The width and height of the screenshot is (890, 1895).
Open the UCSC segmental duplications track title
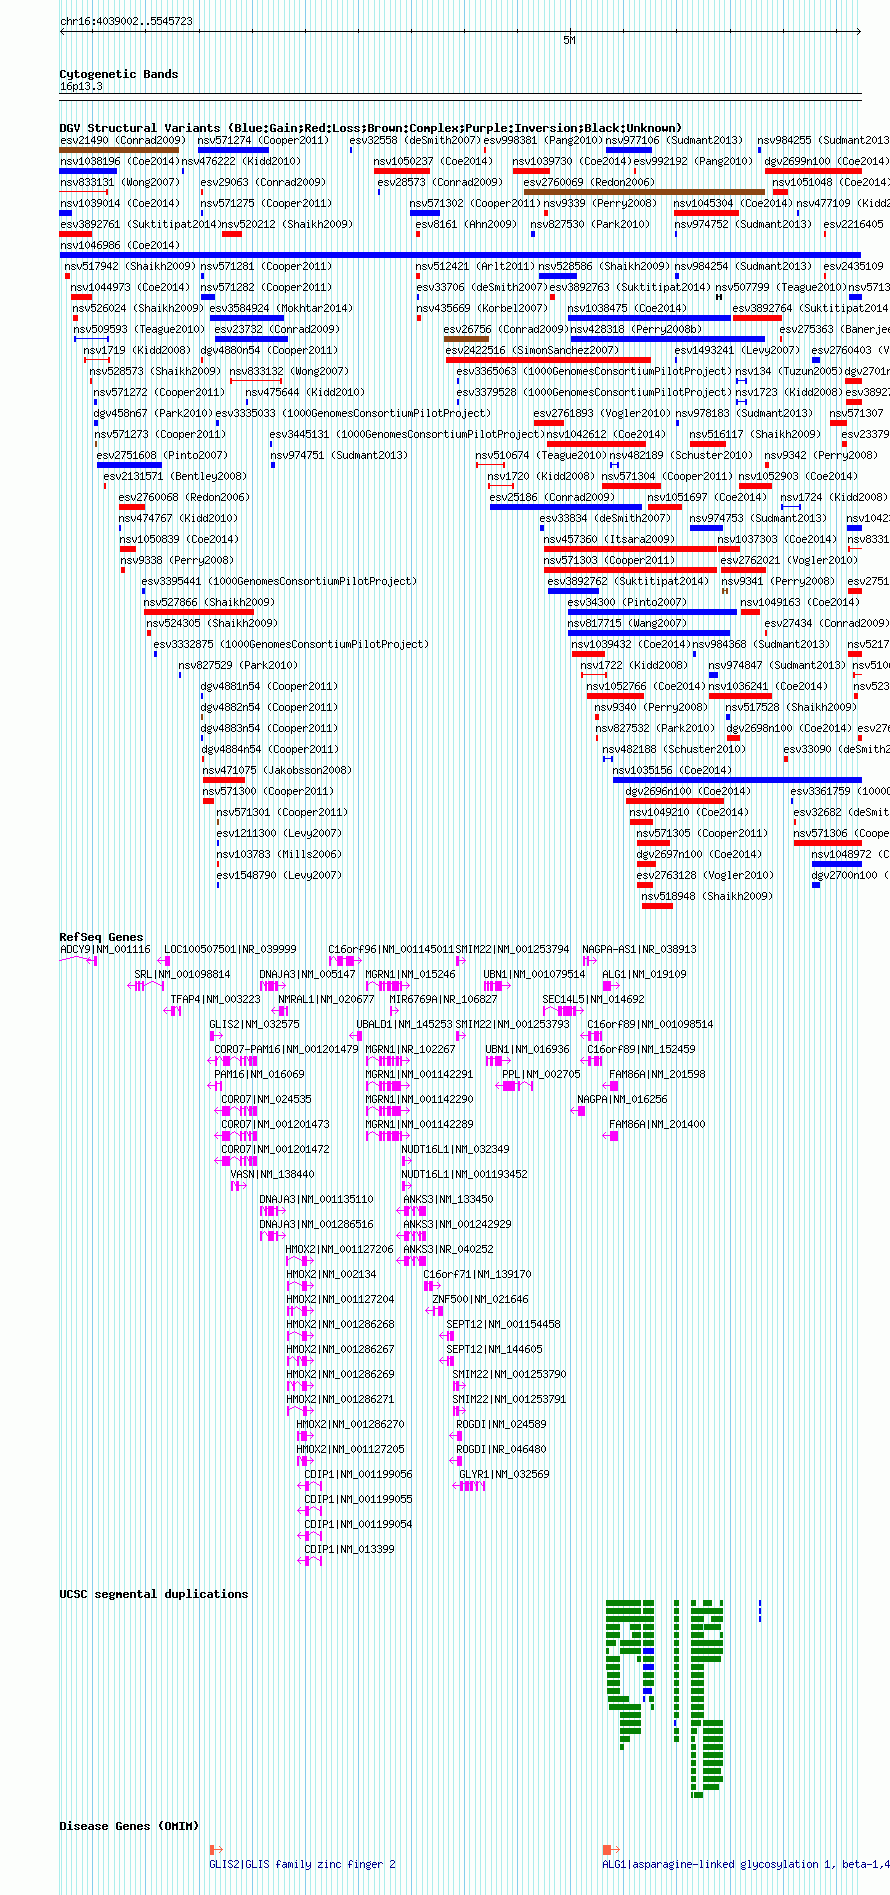coord(154,1594)
